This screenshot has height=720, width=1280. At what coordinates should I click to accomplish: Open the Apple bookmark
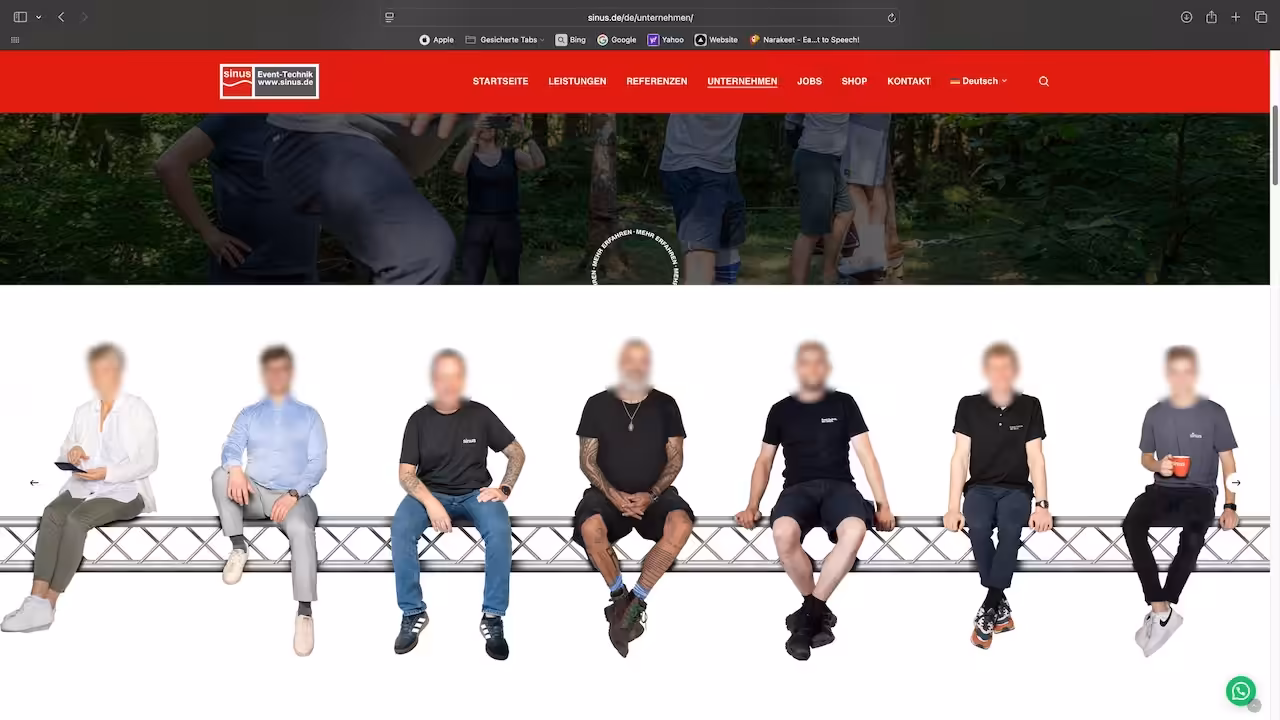[436, 40]
